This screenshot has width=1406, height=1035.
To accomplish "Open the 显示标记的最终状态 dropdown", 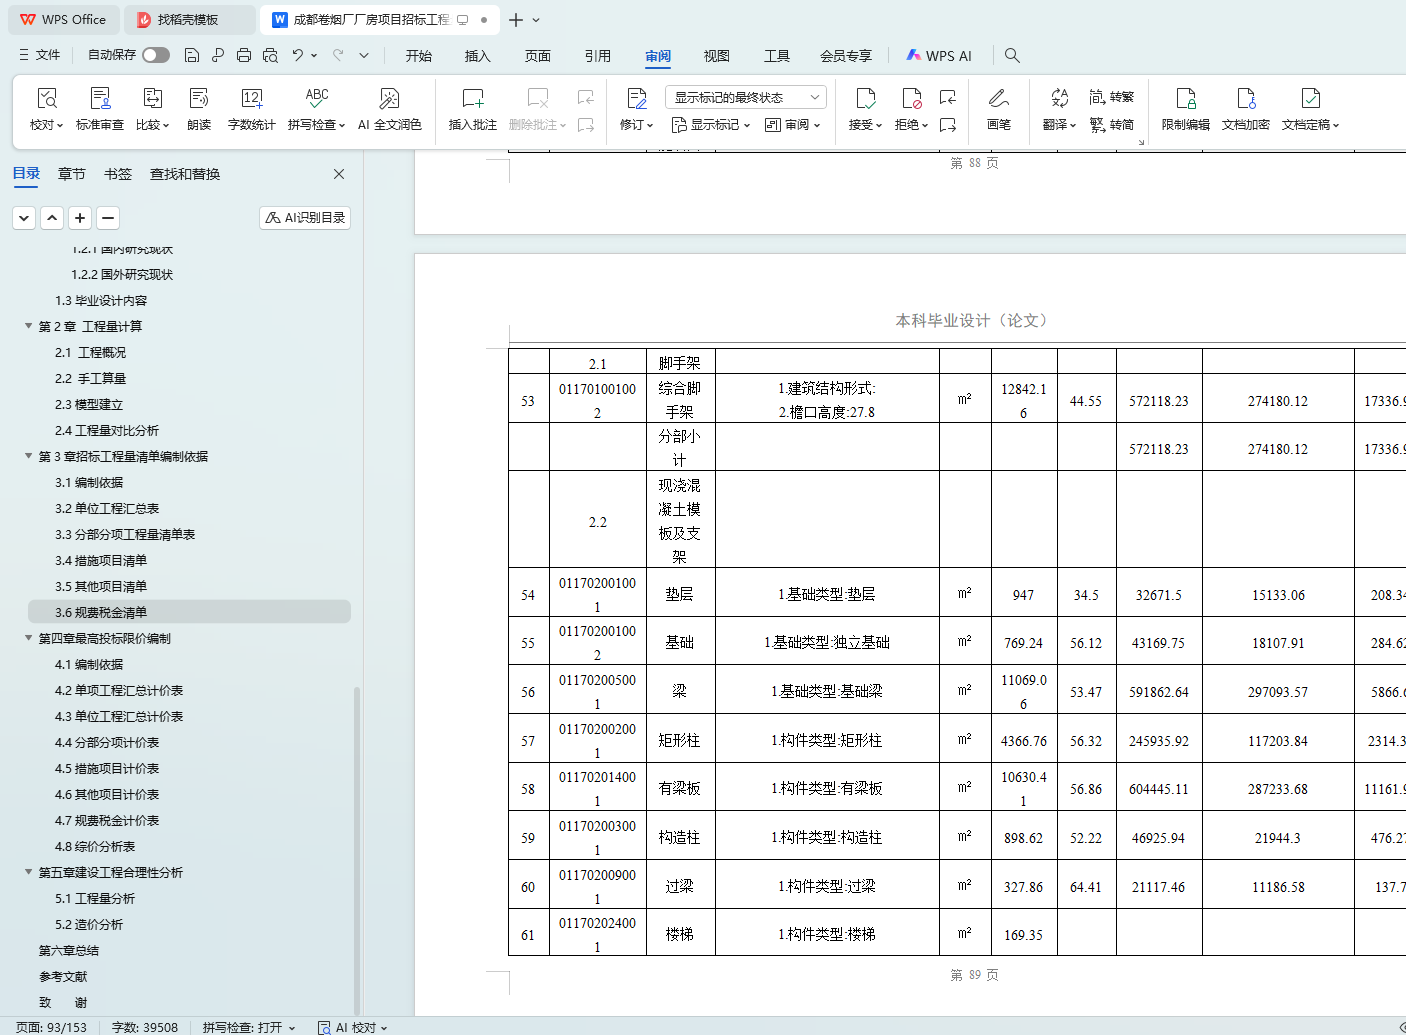I will tap(745, 97).
